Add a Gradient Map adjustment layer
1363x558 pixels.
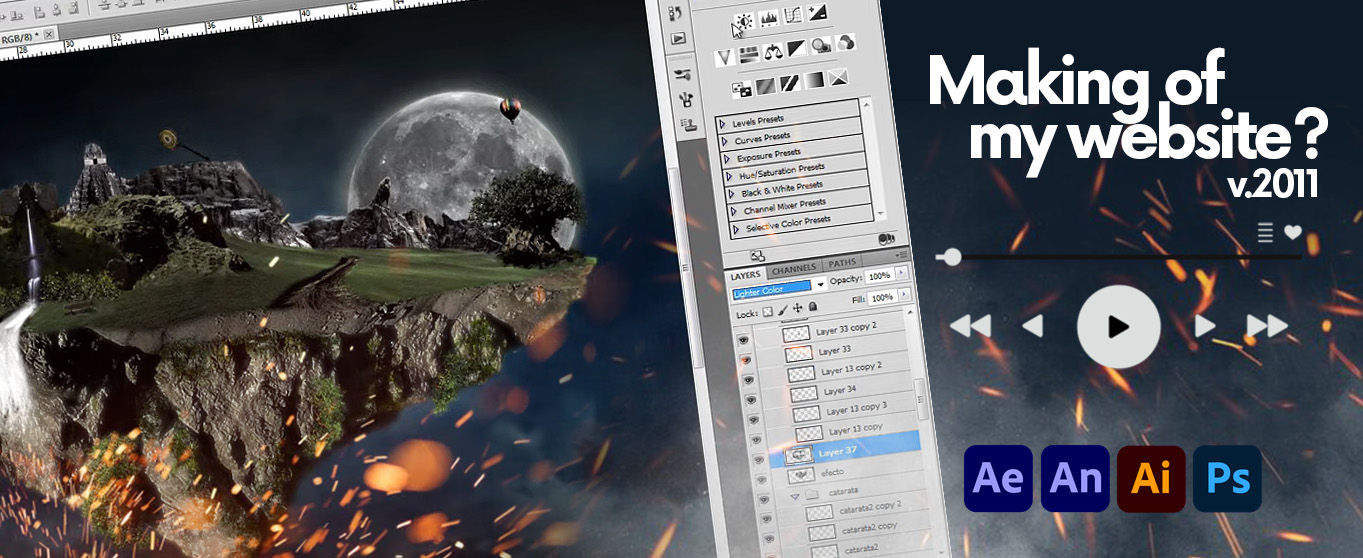[x=814, y=80]
